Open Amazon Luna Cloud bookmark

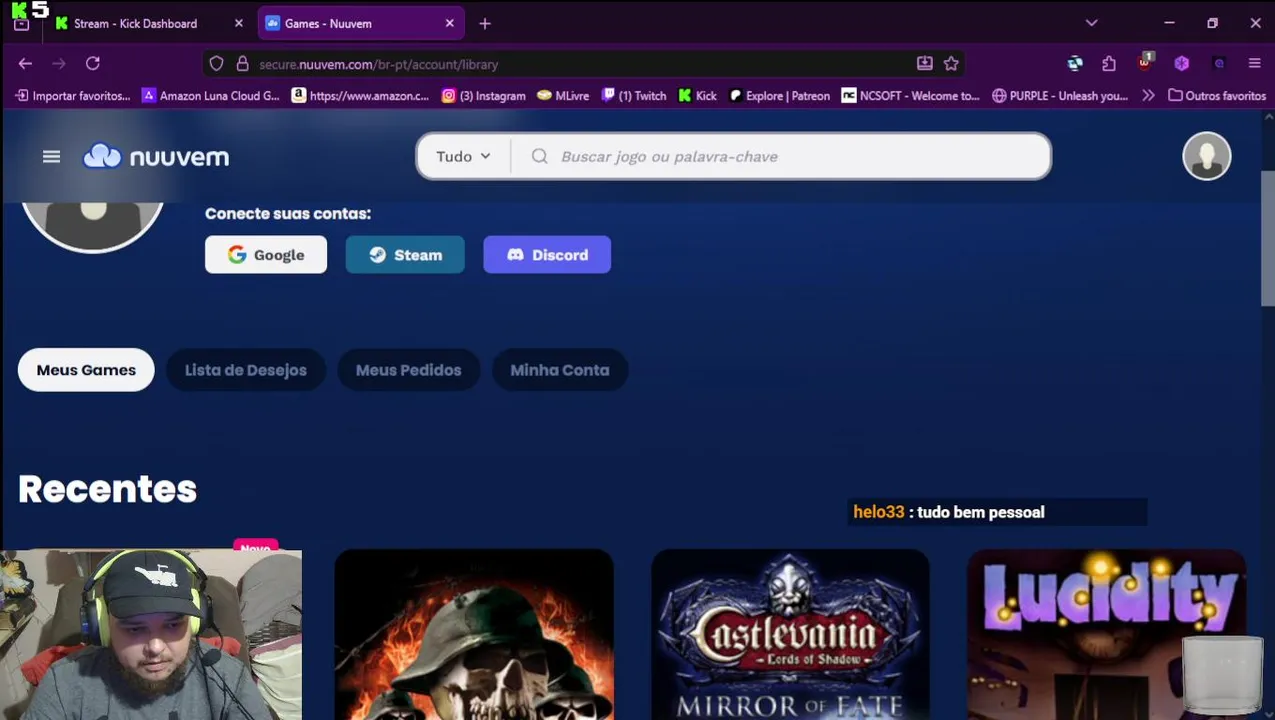coord(210,96)
